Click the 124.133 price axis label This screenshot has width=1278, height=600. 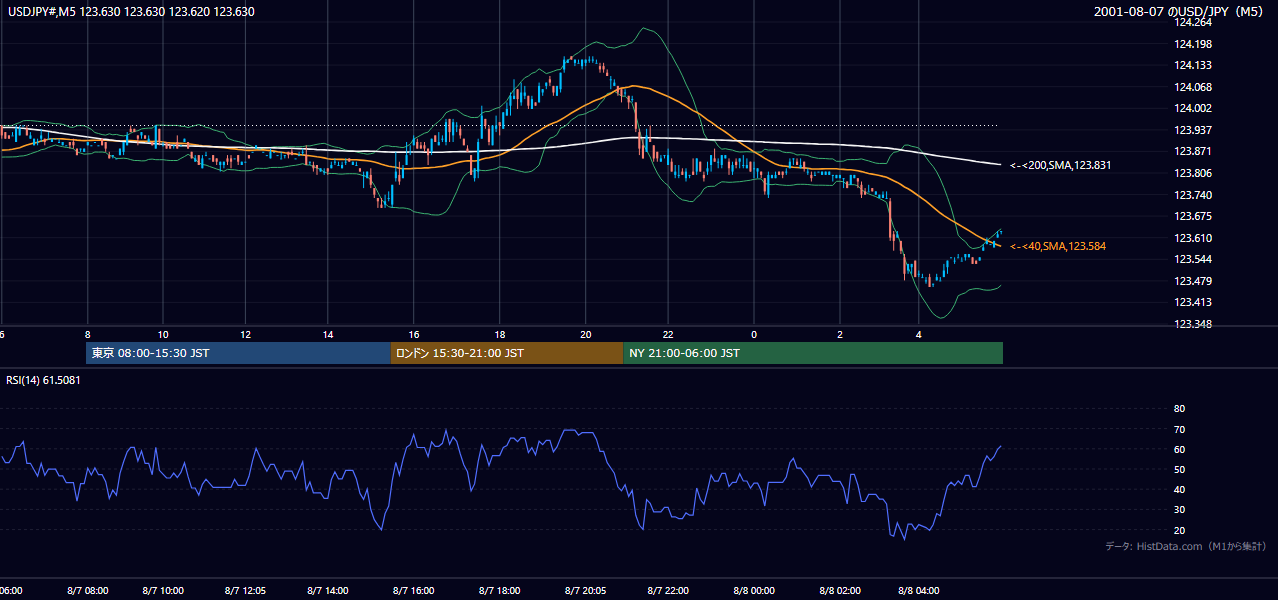1192,65
